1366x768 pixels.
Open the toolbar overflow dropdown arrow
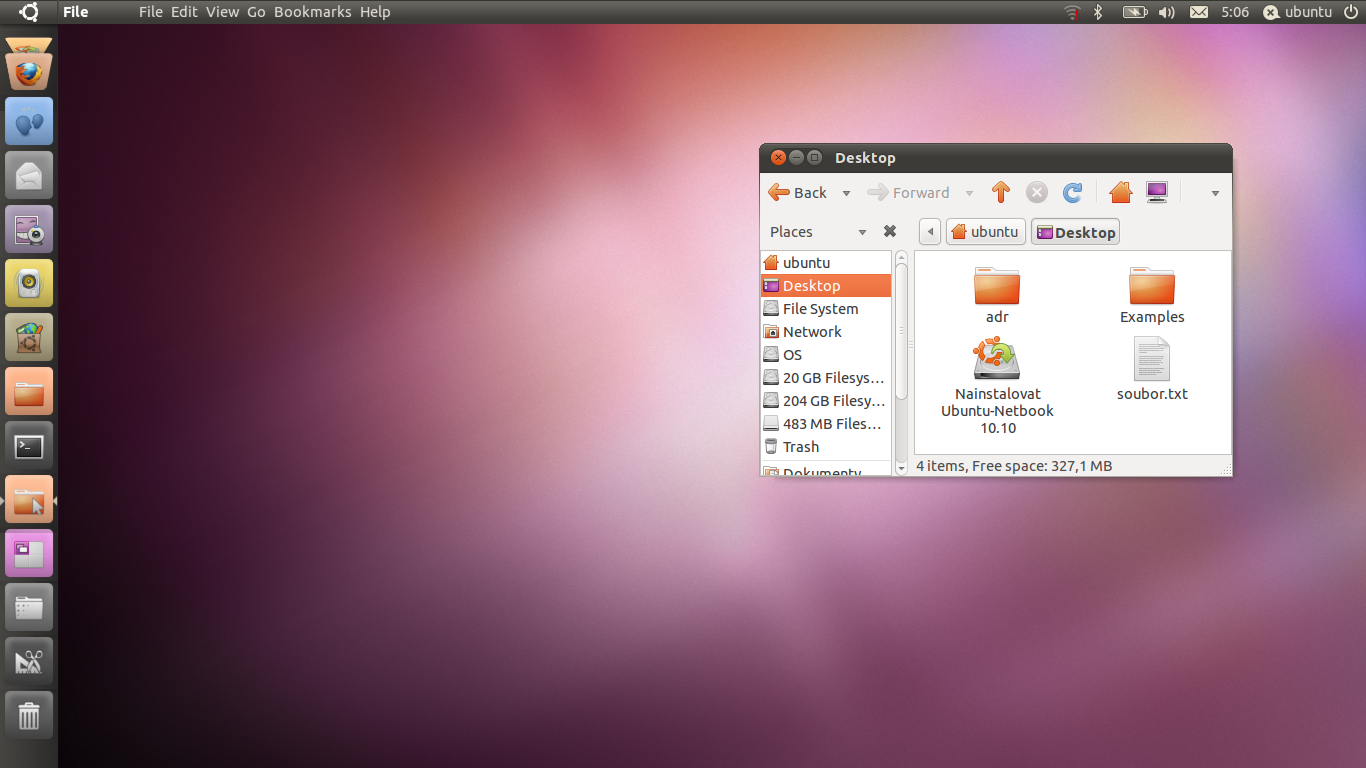click(x=1215, y=193)
